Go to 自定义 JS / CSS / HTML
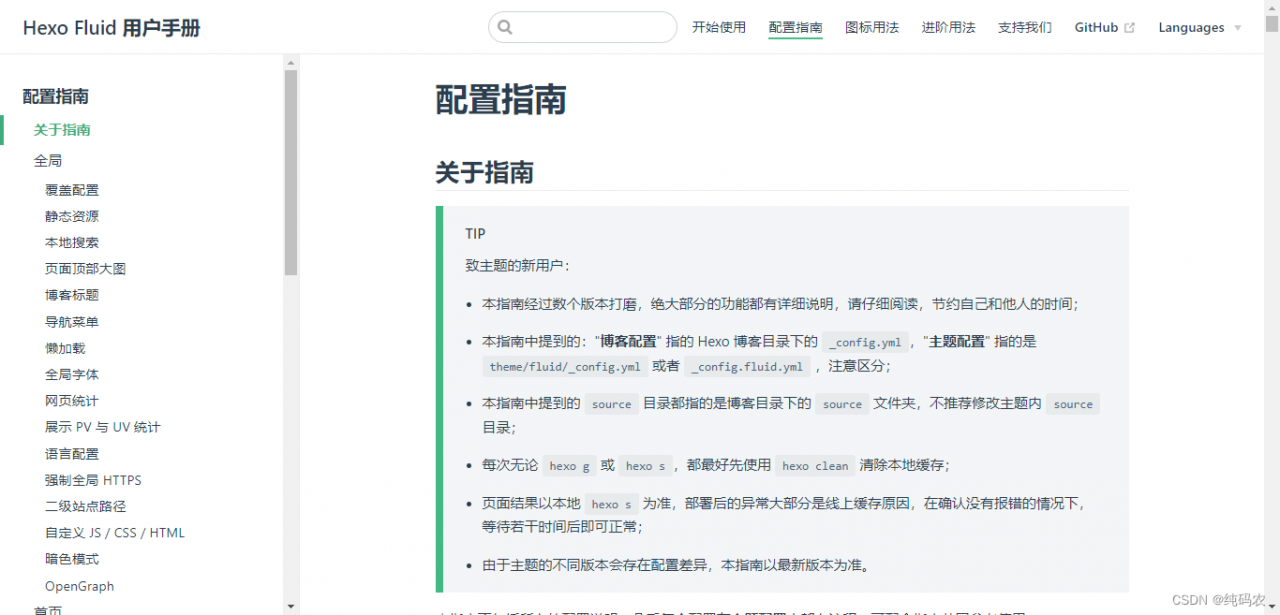 pyautogui.click(x=115, y=533)
